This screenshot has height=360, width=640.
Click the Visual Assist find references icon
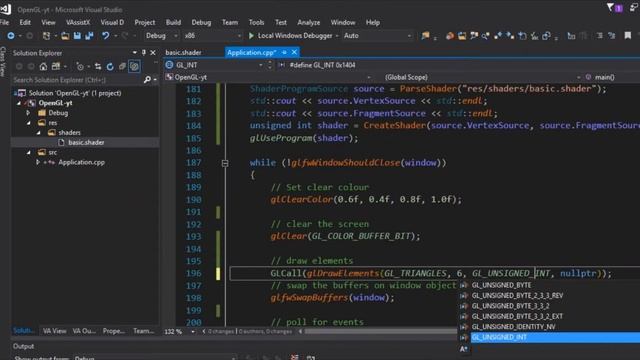pos(486,36)
